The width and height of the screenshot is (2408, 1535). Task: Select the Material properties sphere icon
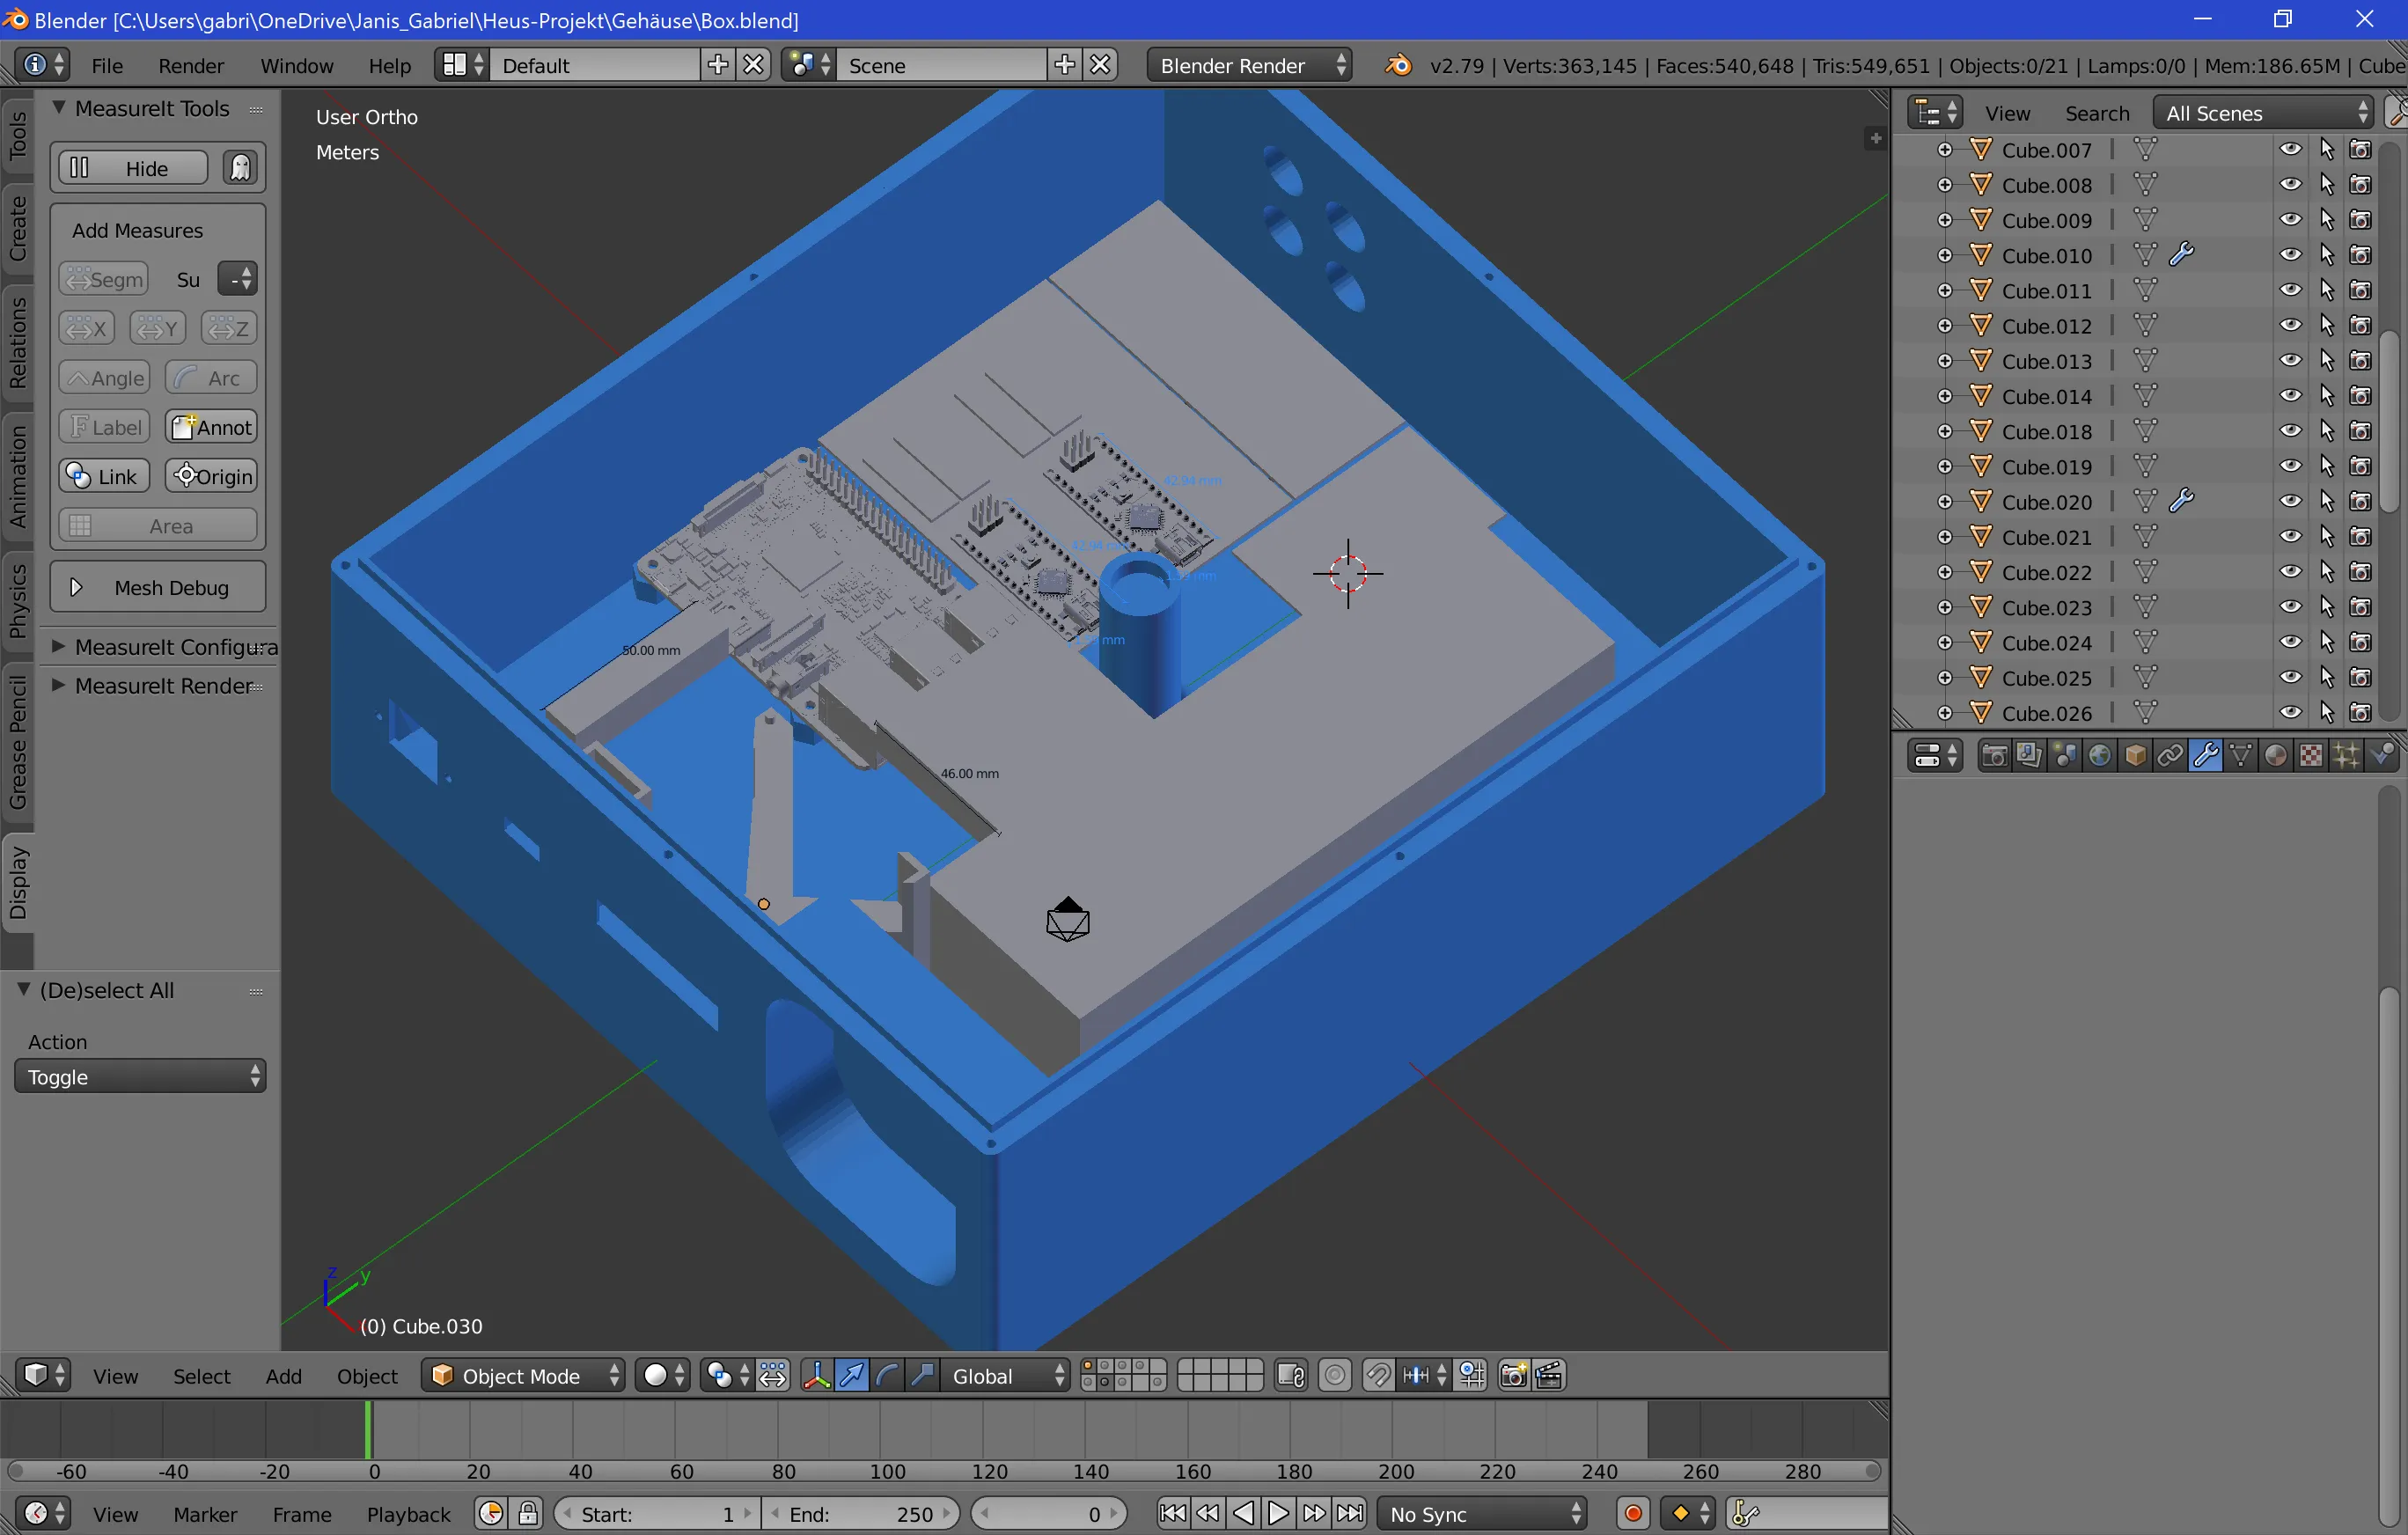pyautogui.click(x=2276, y=755)
